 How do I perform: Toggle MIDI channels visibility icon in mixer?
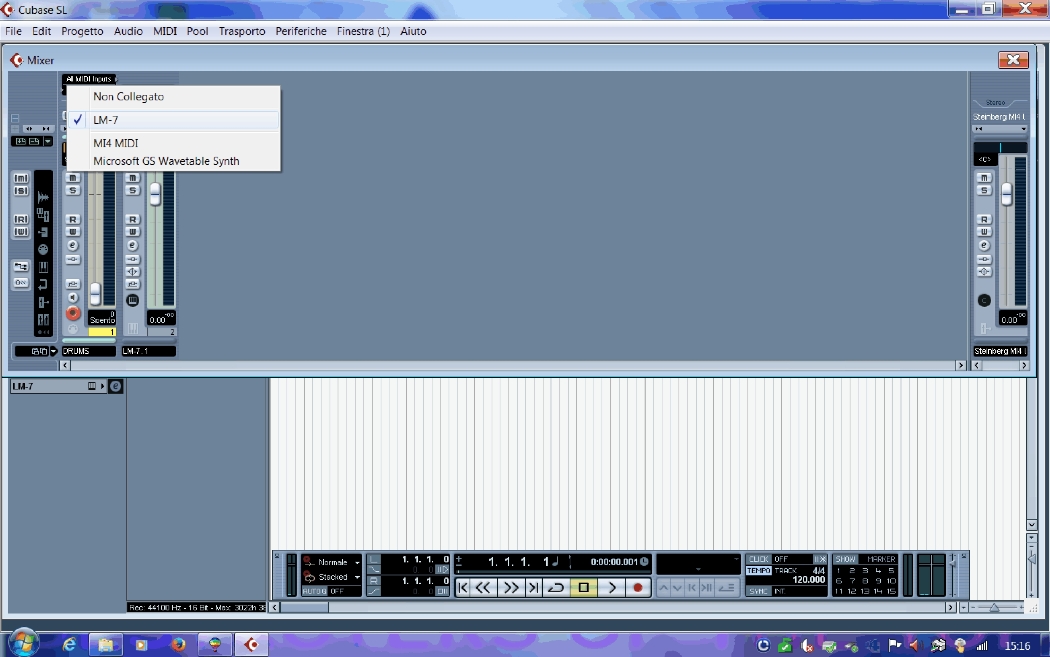pos(43,250)
